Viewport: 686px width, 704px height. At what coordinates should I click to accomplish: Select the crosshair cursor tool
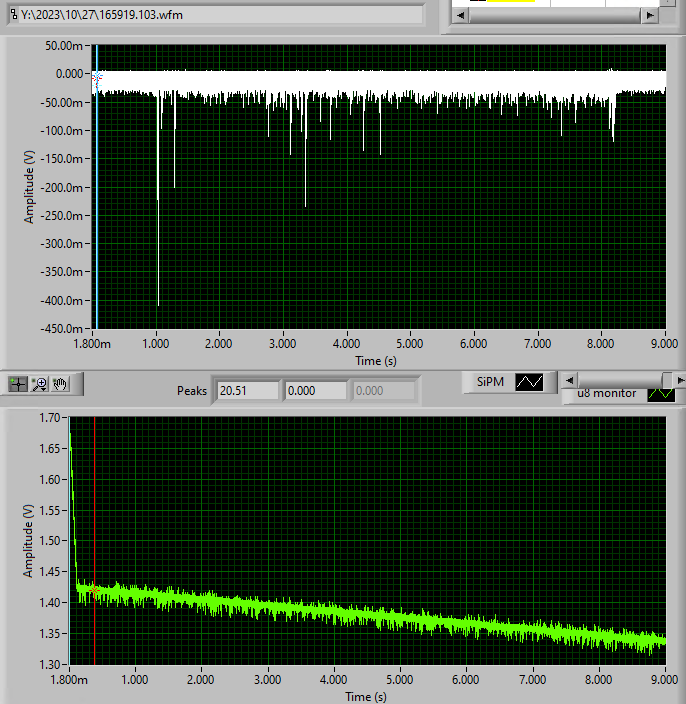point(18,384)
